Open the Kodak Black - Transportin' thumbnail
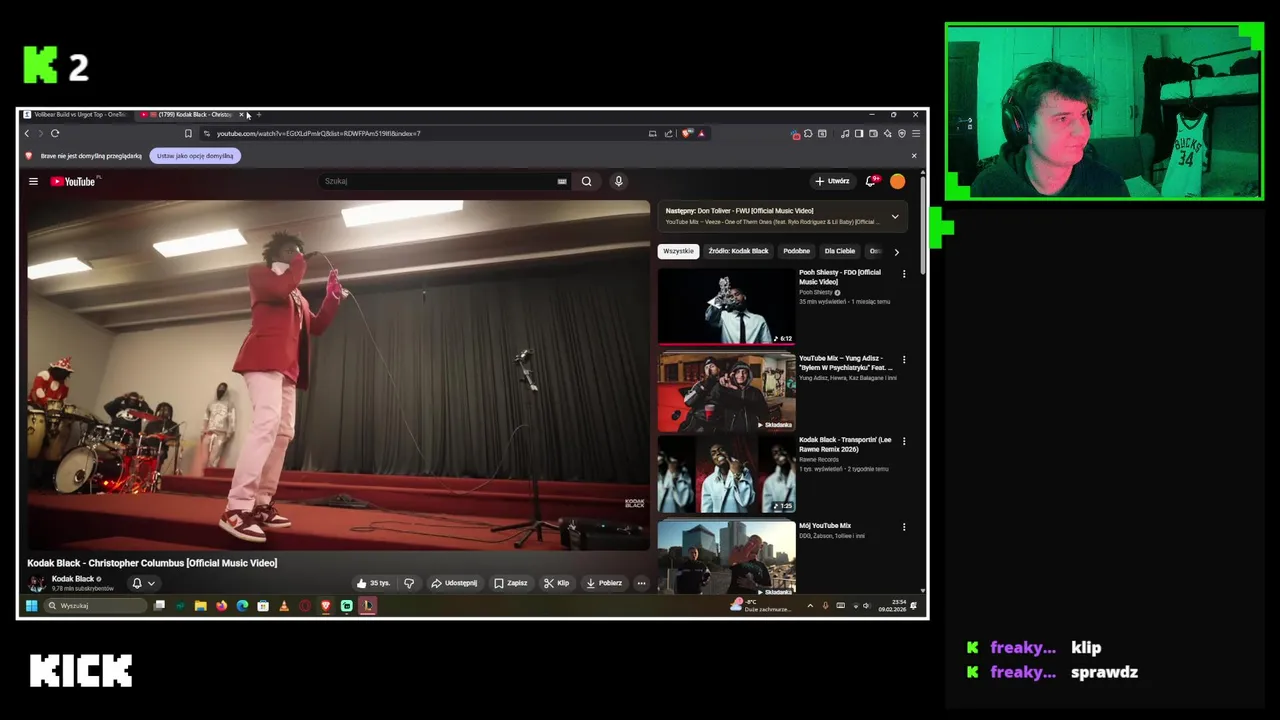 (726, 474)
